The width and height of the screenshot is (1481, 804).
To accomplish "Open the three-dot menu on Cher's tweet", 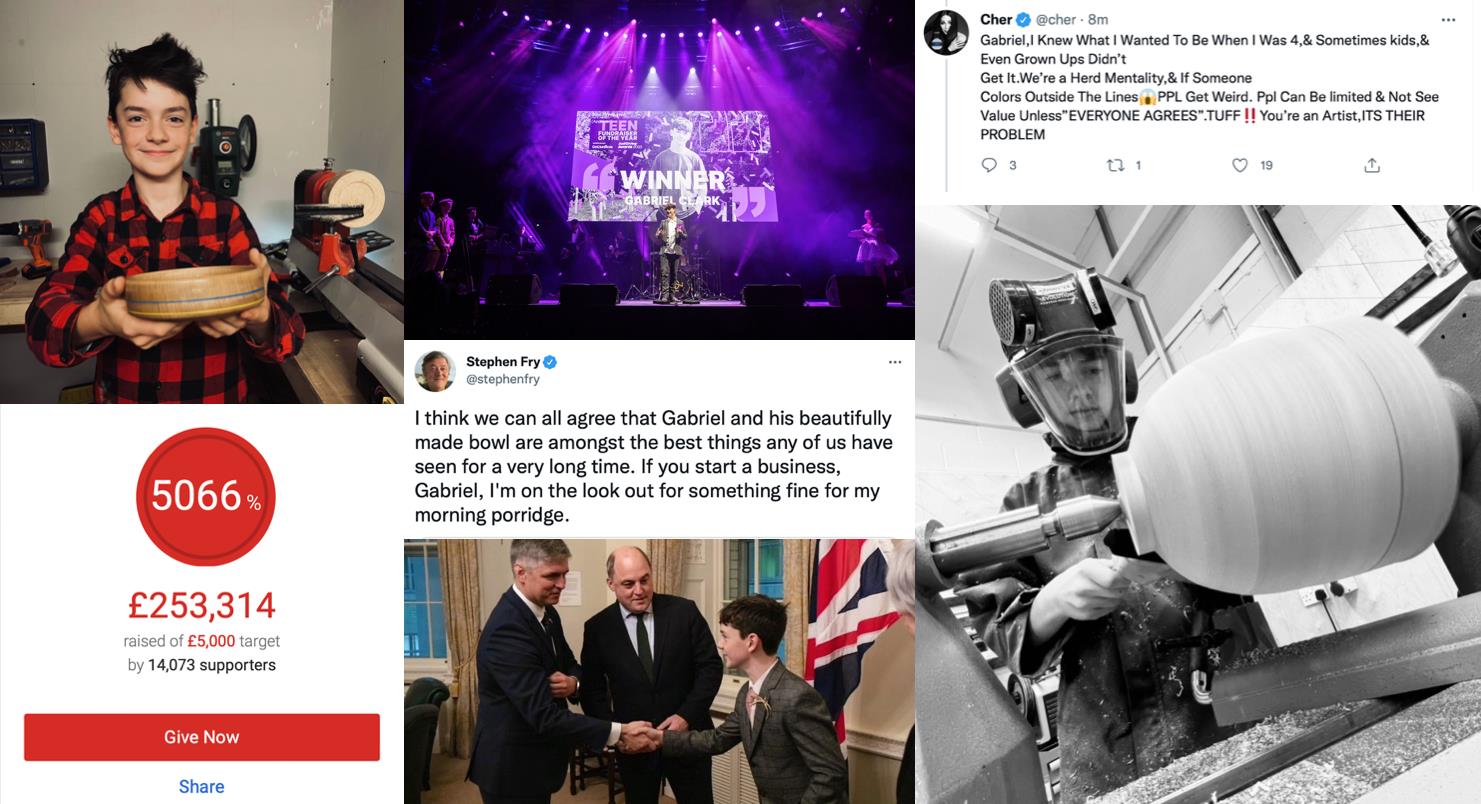I will [x=1448, y=20].
